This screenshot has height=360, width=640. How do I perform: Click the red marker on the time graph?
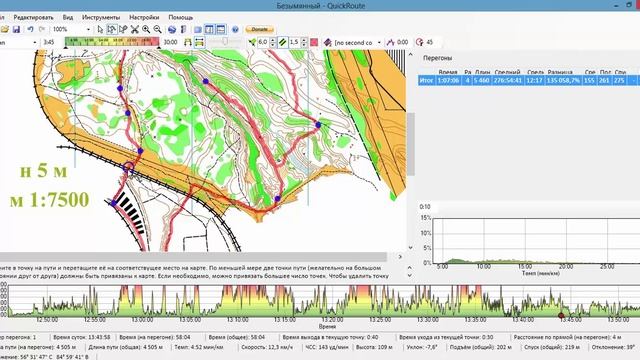click(561, 315)
